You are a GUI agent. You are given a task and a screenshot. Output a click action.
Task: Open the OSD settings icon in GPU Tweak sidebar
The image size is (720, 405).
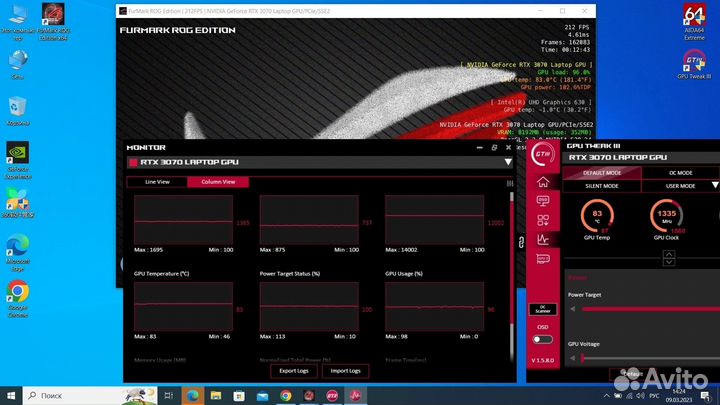(x=543, y=201)
